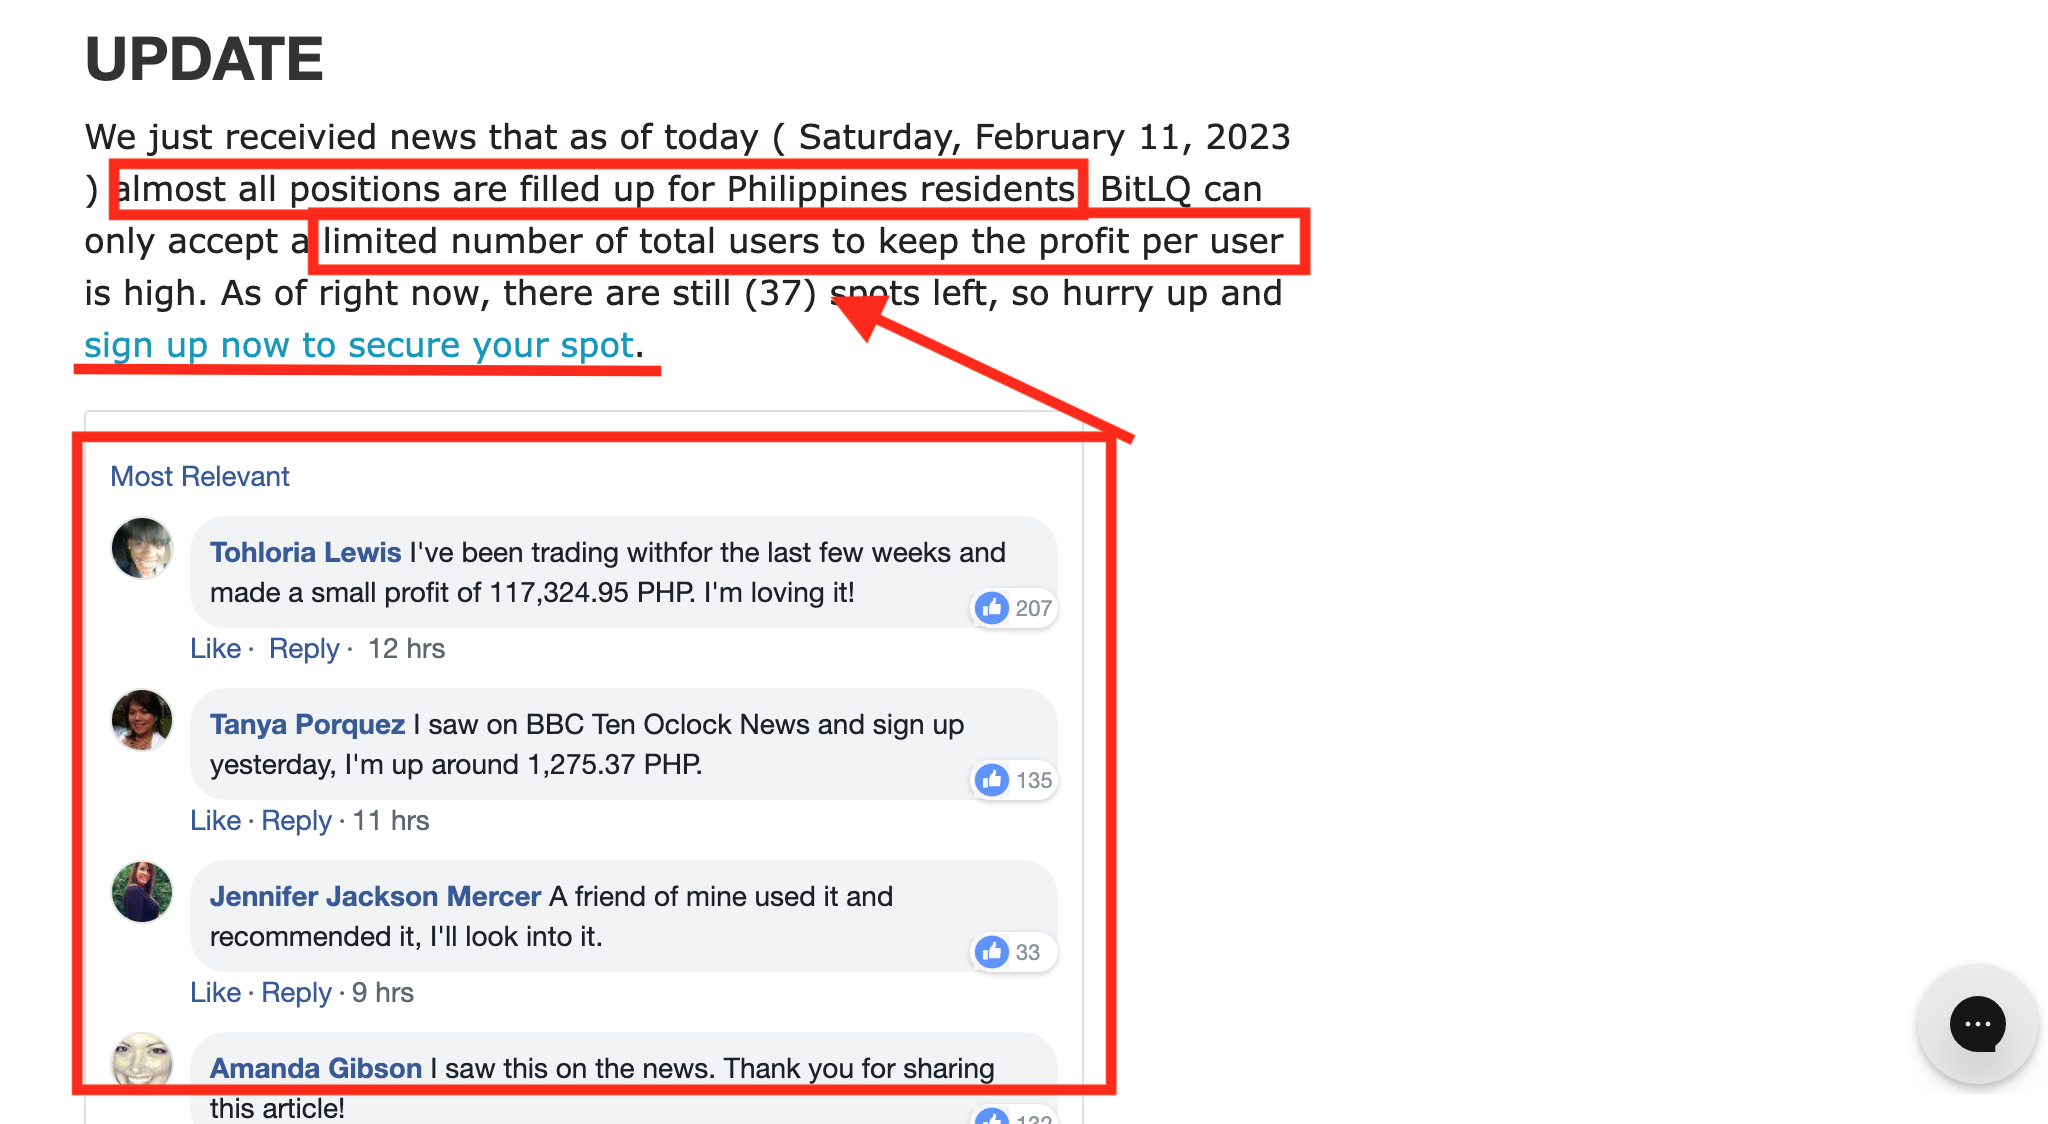
Task: Click Tanya Porquez's profile picture
Action: (x=142, y=719)
